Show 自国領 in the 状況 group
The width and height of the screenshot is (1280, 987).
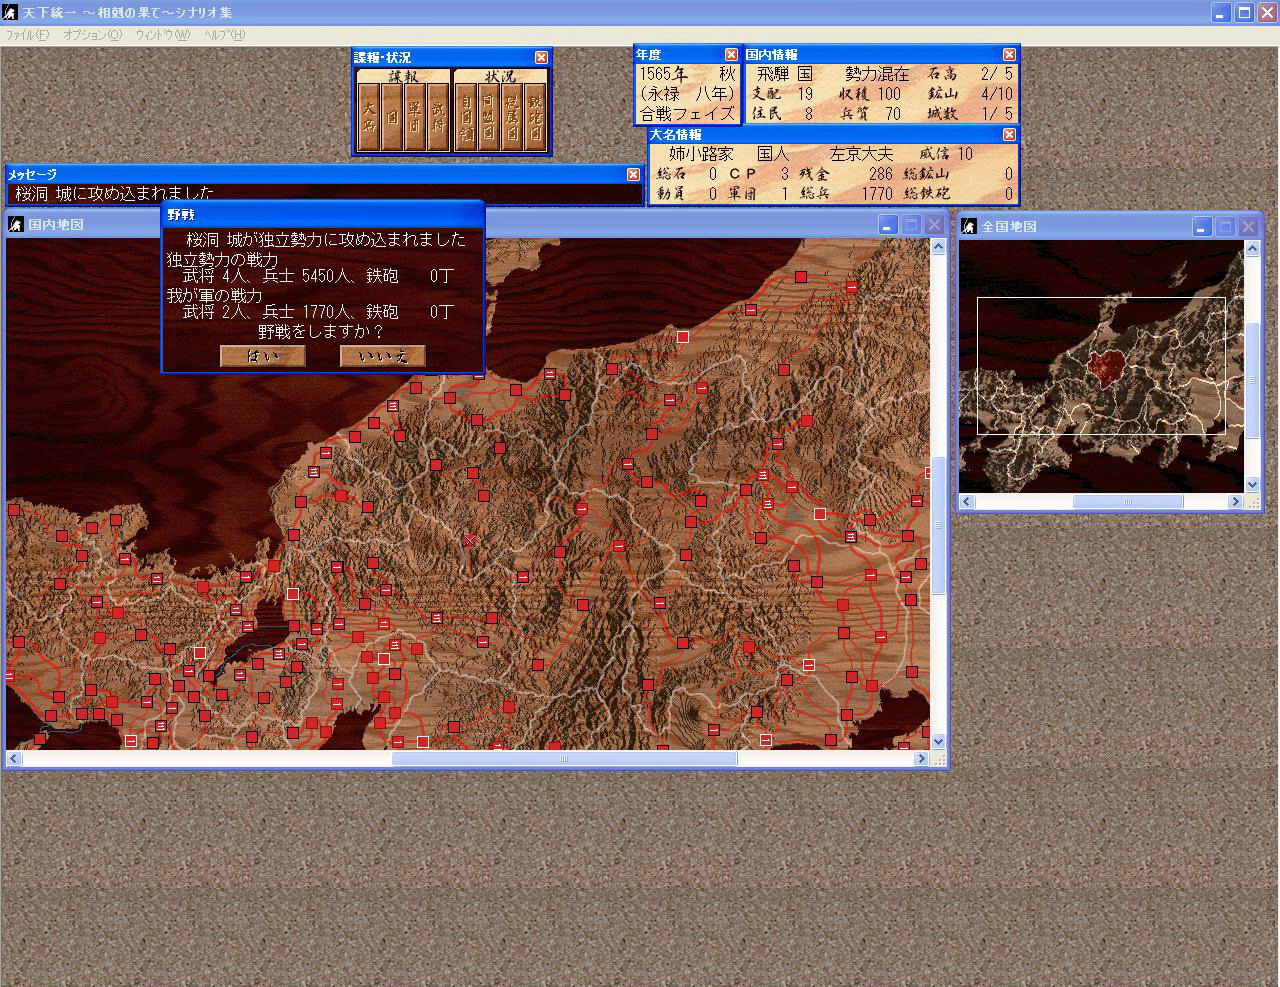tap(466, 117)
